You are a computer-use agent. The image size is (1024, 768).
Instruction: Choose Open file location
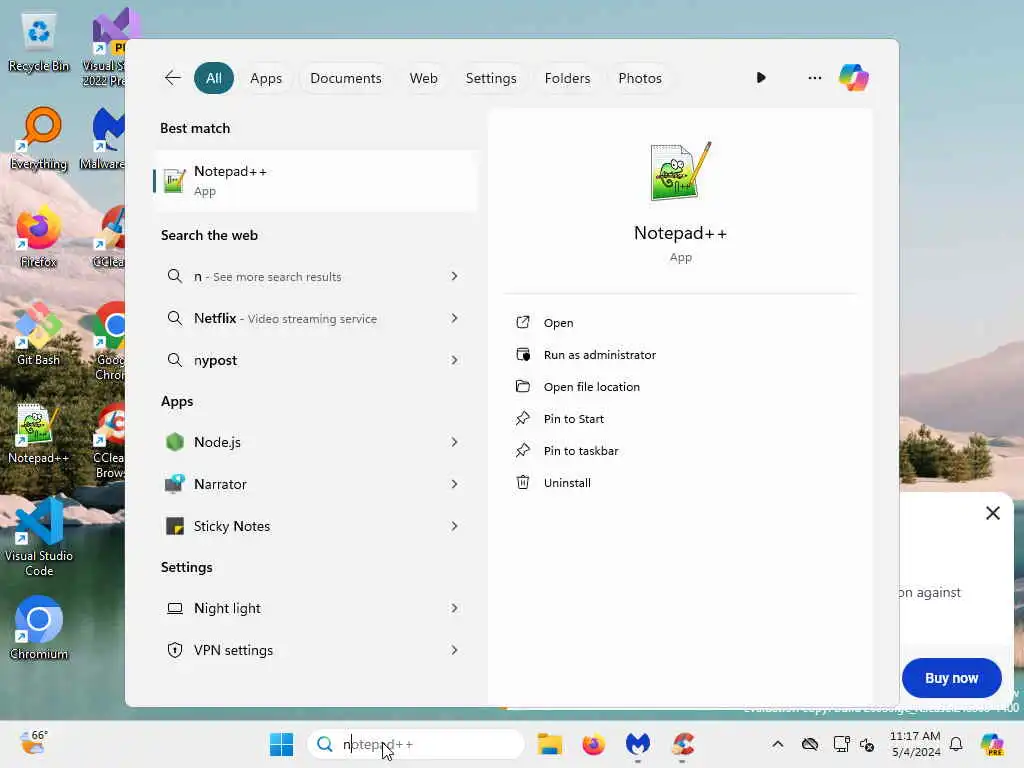(680, 387)
